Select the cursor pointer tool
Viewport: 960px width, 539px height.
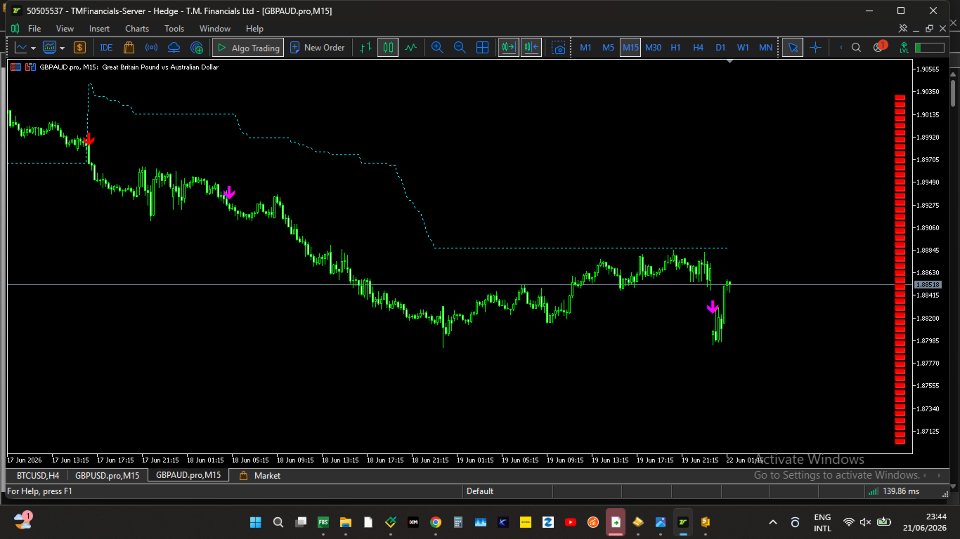click(793, 47)
